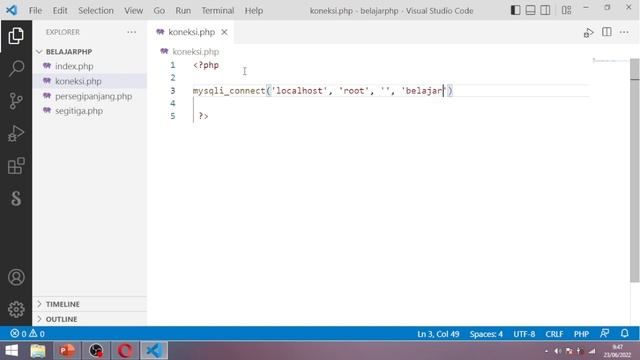Open notifications bell in status bar
Screen dimensions: 640x360
pos(624,333)
